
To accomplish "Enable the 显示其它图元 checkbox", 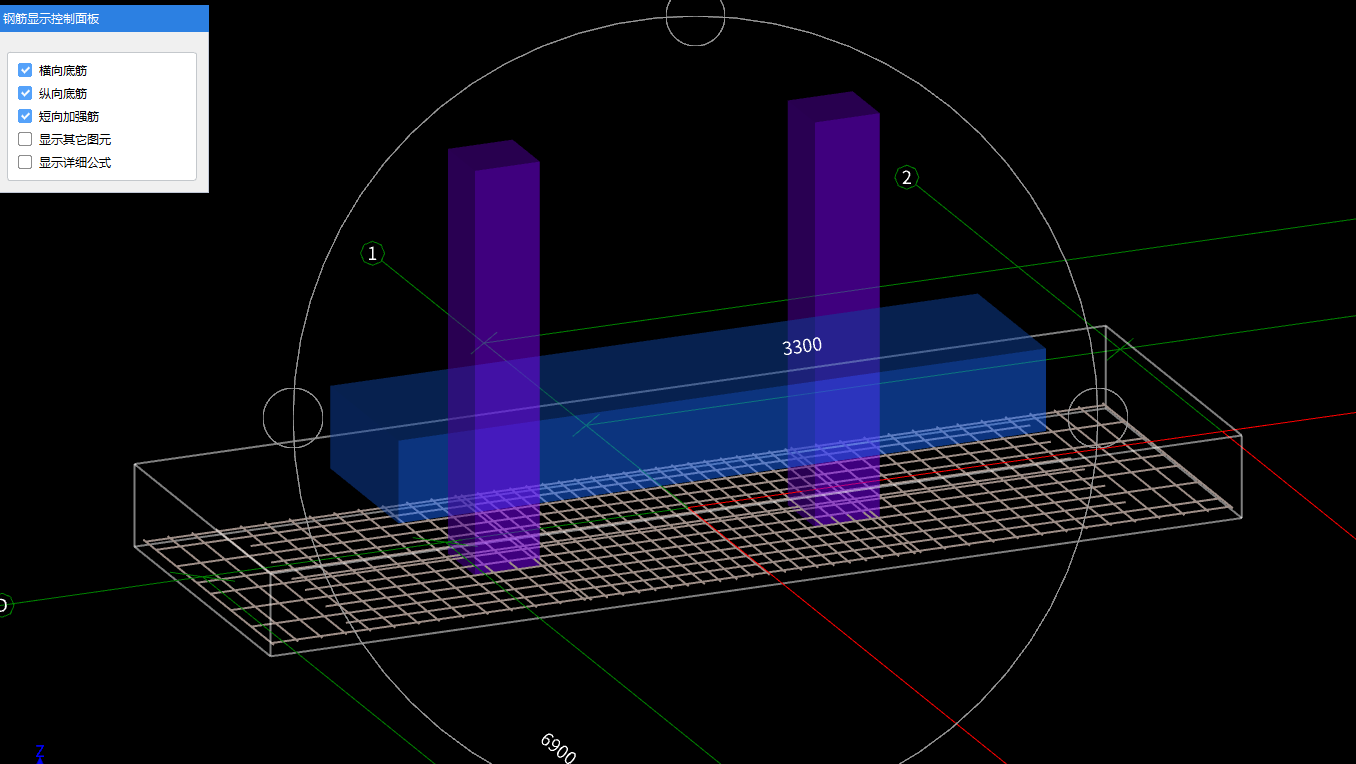I will (x=26, y=139).
